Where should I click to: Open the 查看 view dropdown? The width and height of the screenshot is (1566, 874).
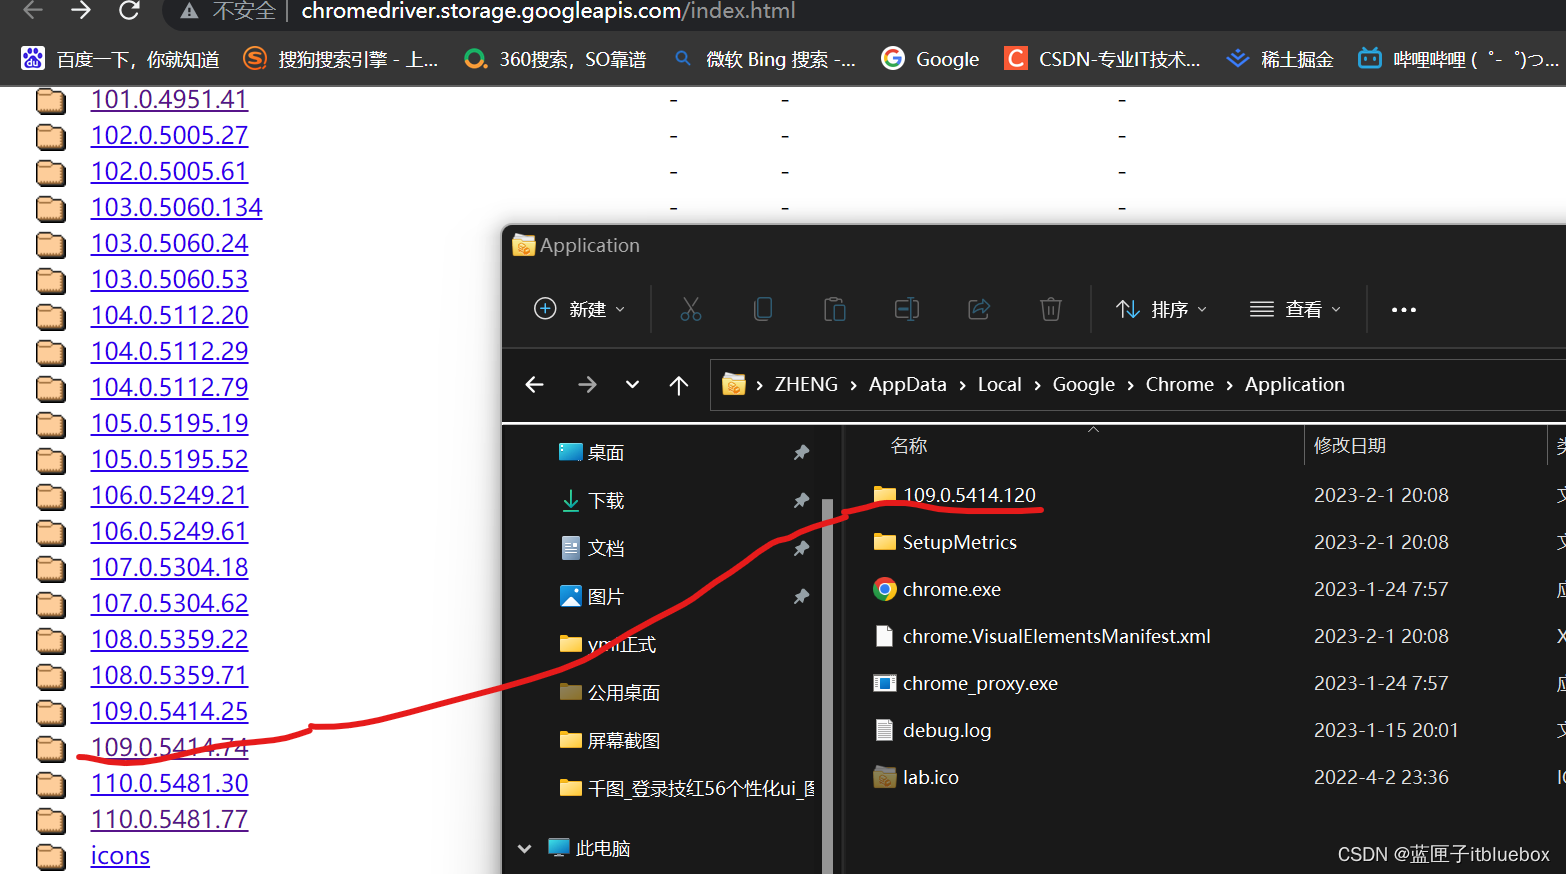tap(1295, 309)
